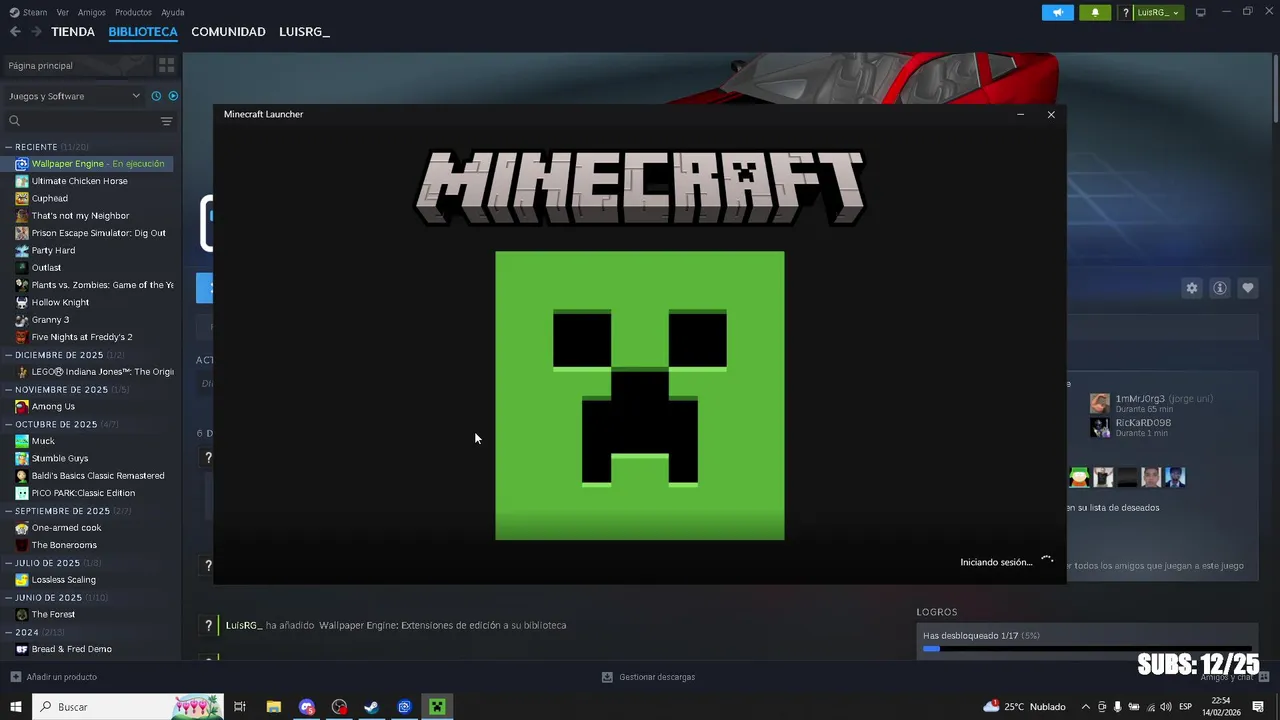Click the library search field
Image resolution: width=1280 pixels, height=720 pixels.
80,121
